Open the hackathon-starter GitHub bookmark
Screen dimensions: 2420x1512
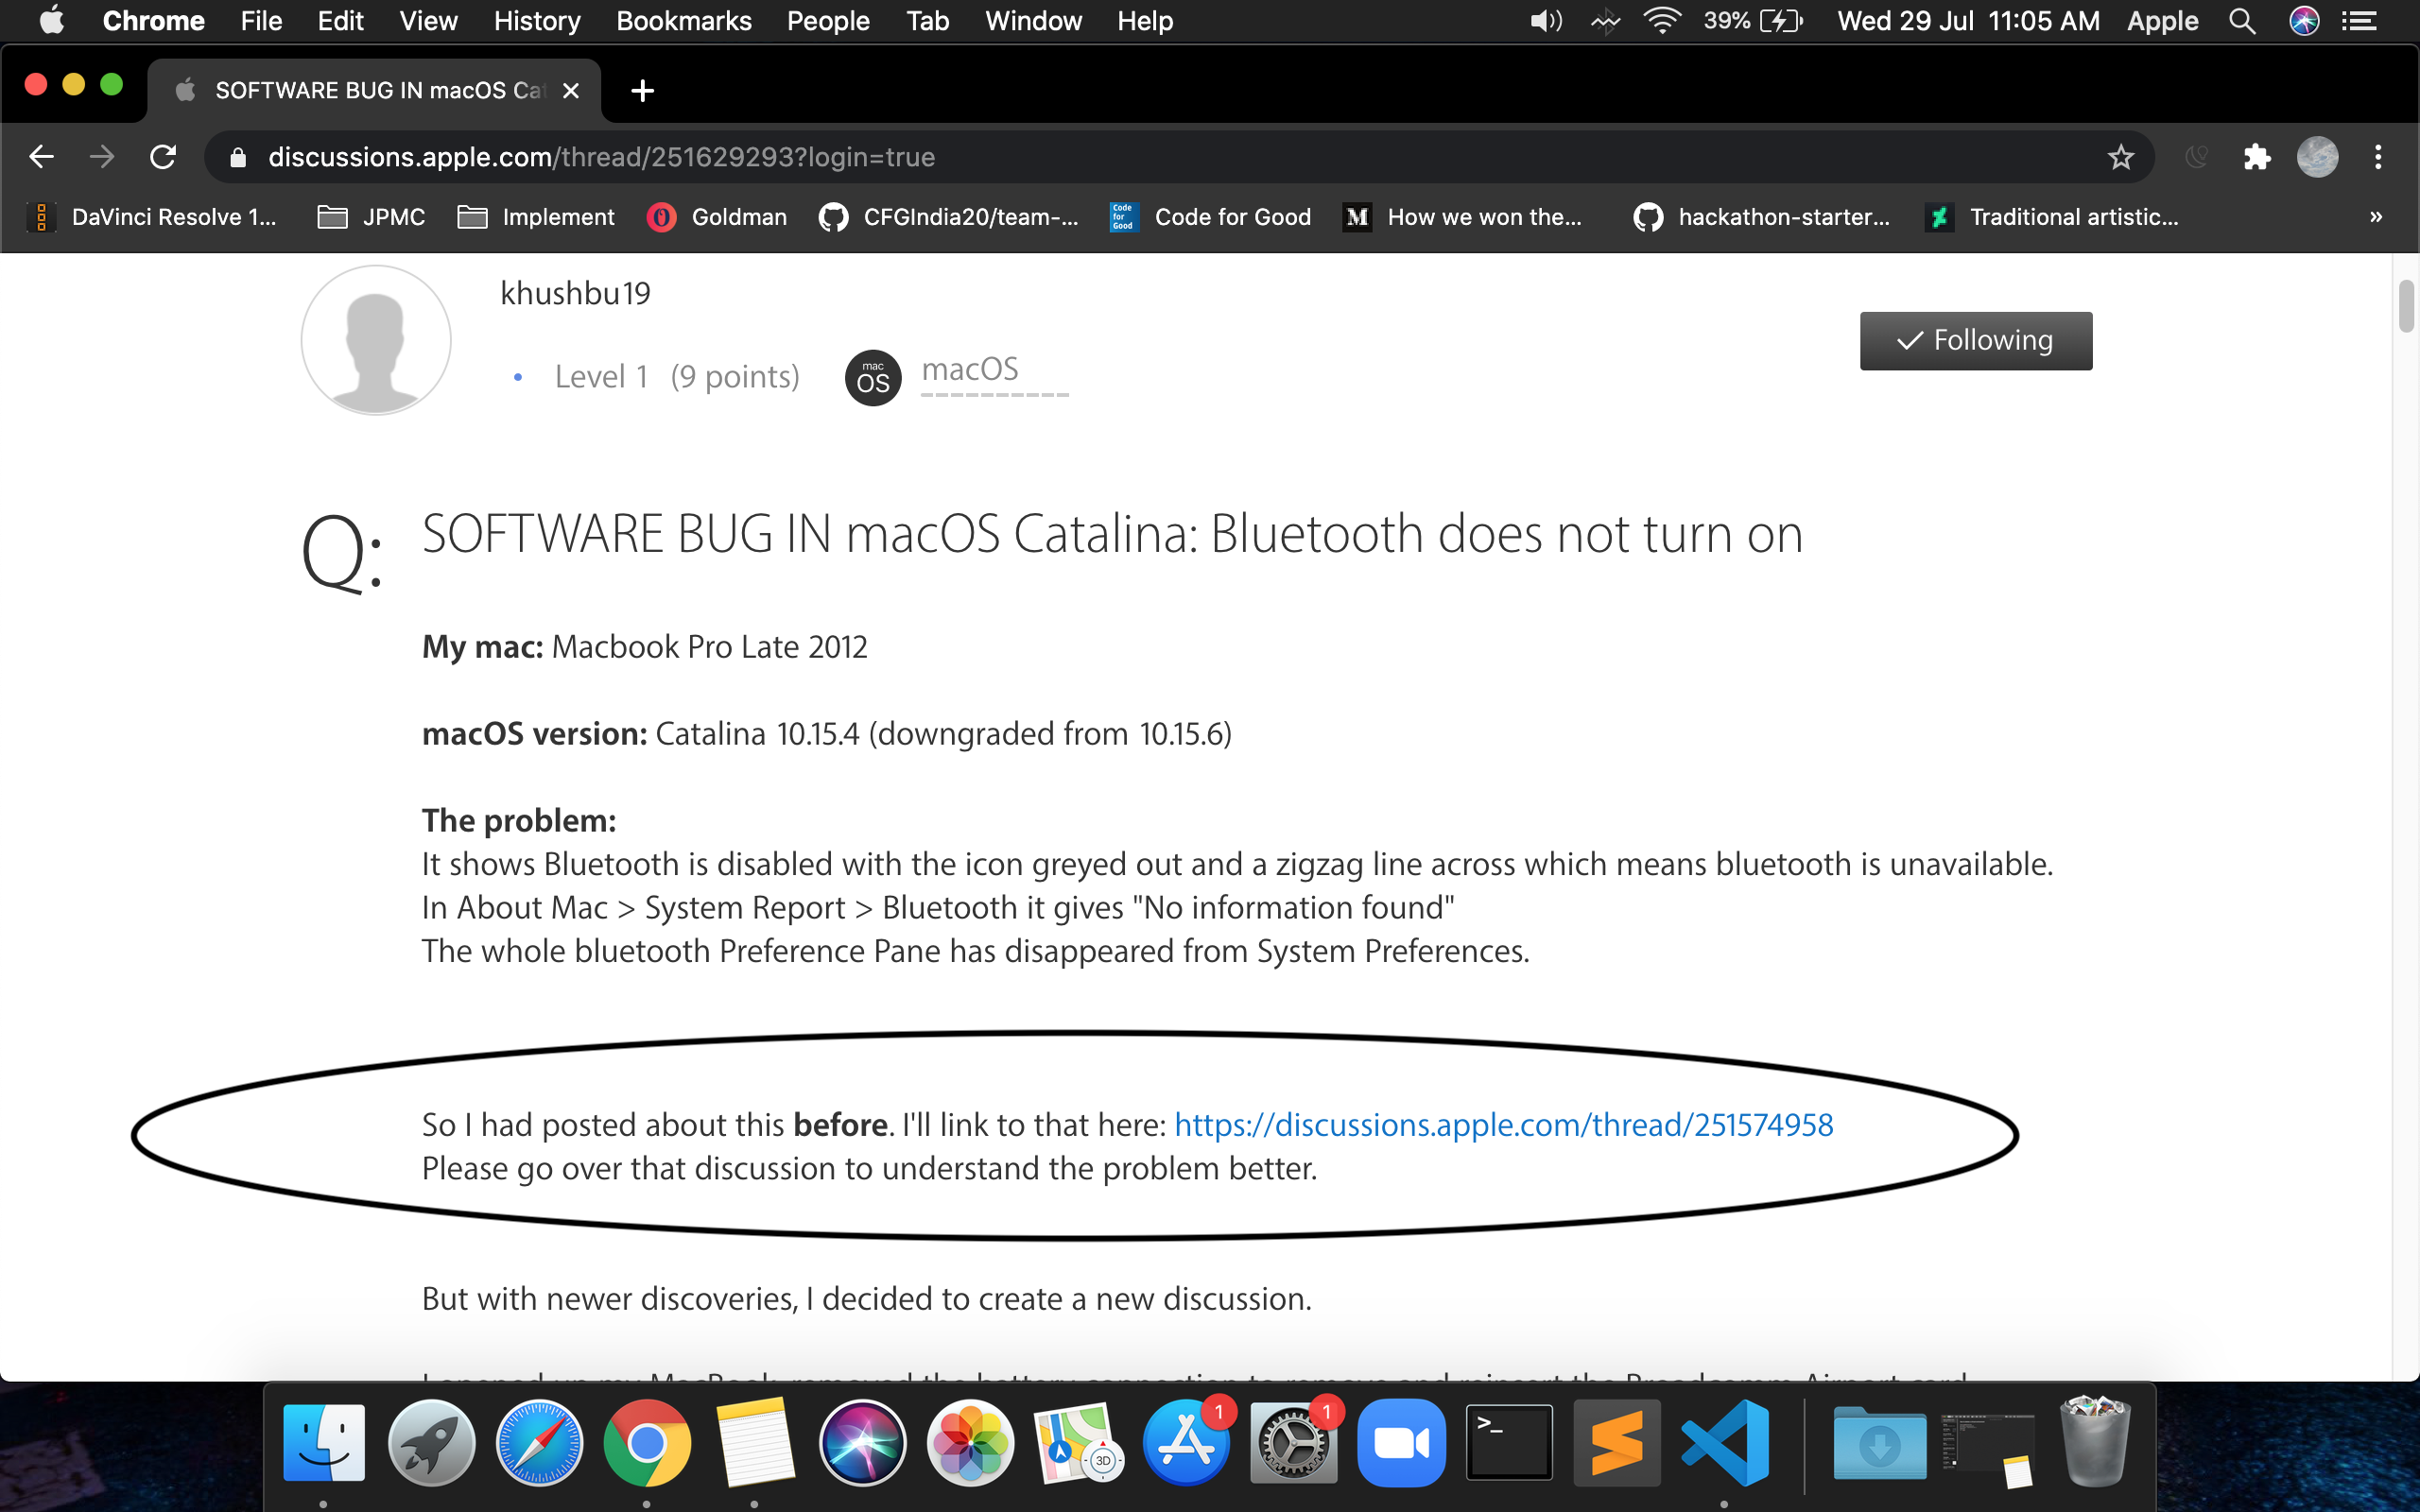coord(1762,217)
